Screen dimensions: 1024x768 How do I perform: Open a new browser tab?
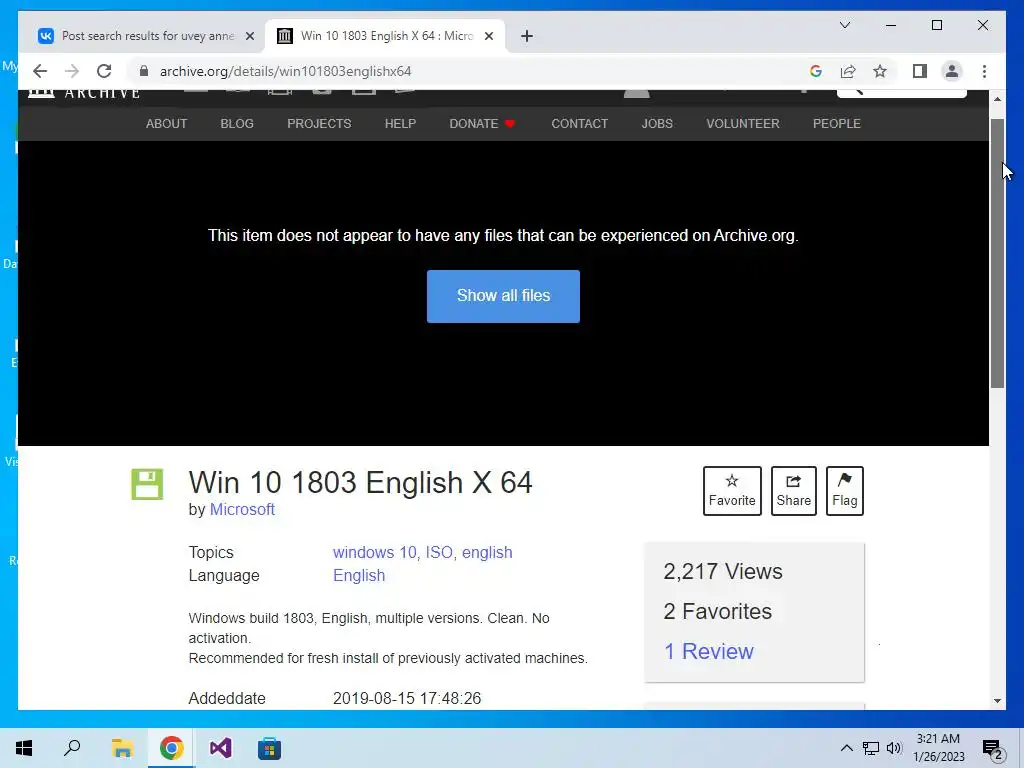[x=527, y=36]
